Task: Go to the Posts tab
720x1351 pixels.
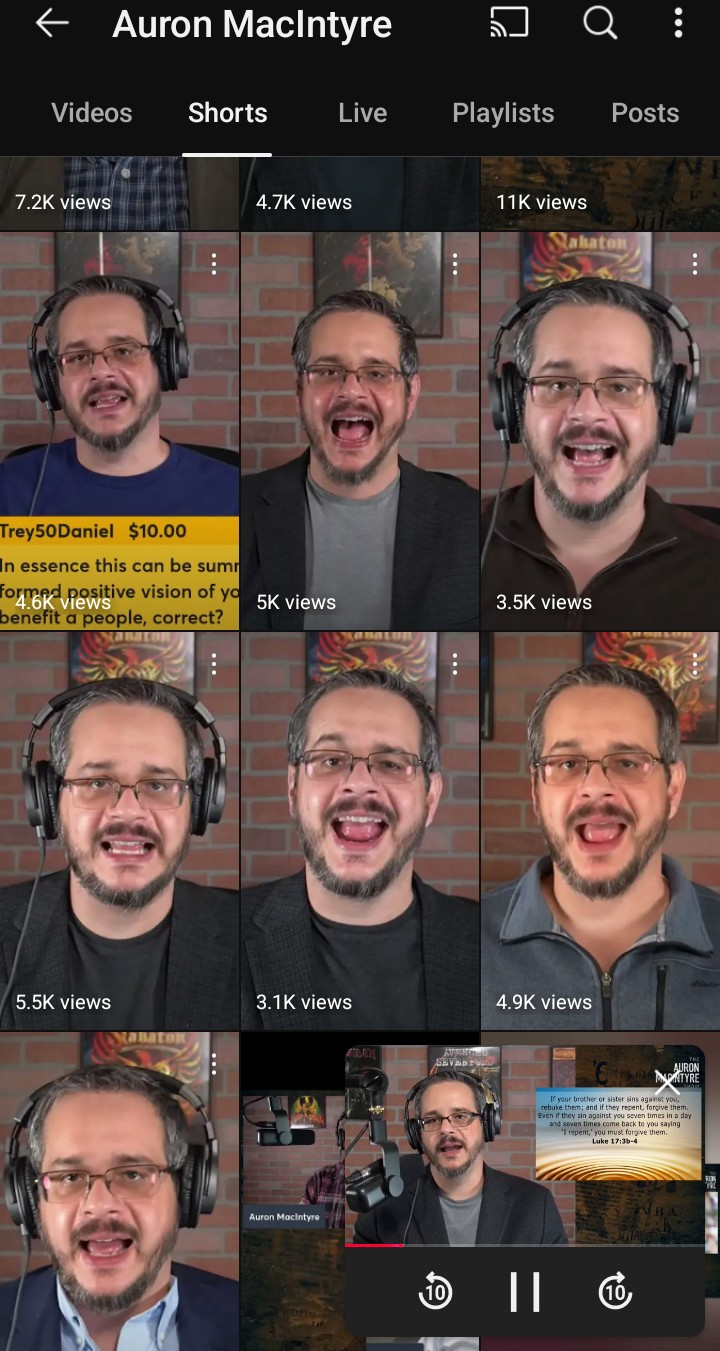Action: pyautogui.click(x=645, y=113)
